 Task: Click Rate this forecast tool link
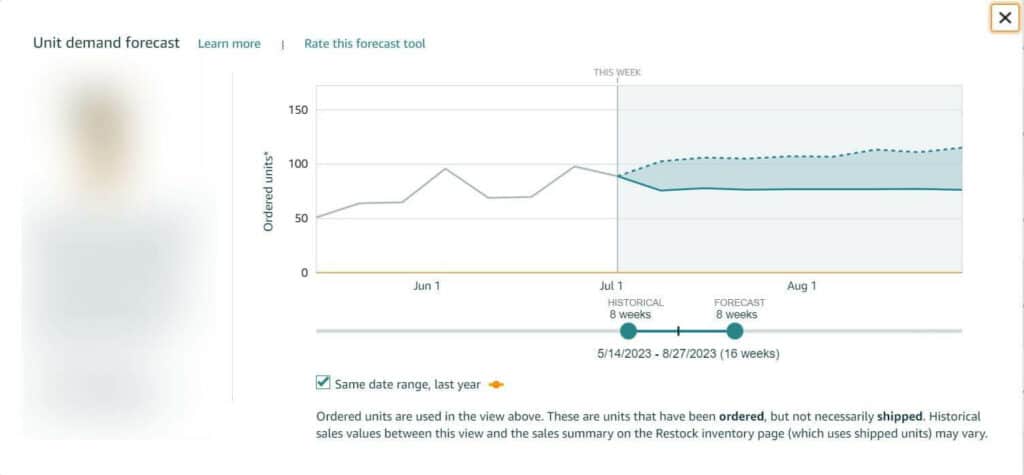(365, 44)
